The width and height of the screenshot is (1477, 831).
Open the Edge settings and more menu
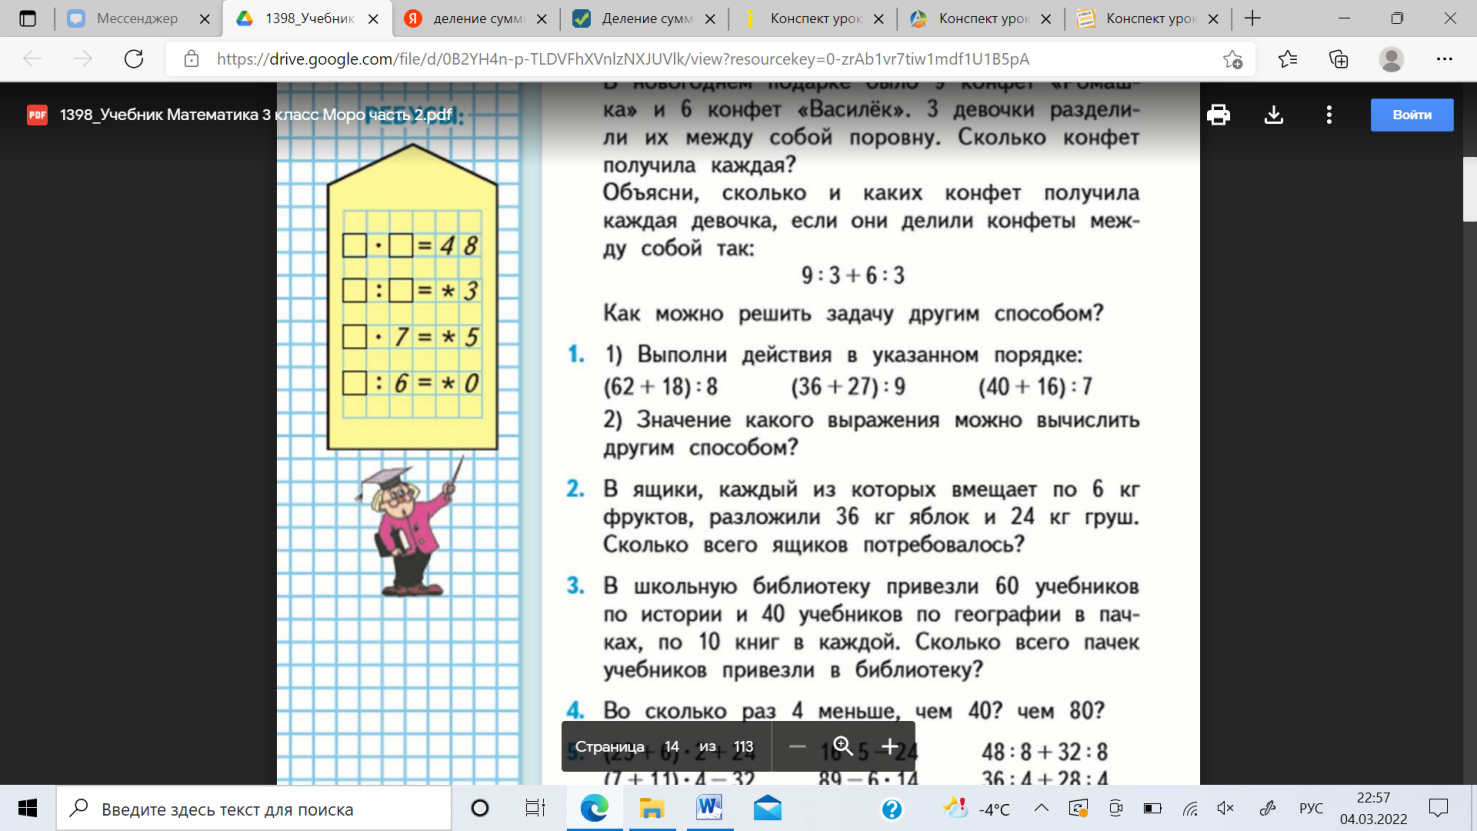1444,59
